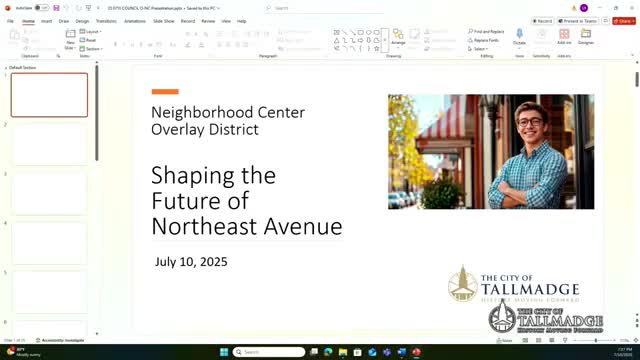Image resolution: width=640 pixels, height=360 pixels.
Task: Click Reset slide button
Action: point(88,40)
